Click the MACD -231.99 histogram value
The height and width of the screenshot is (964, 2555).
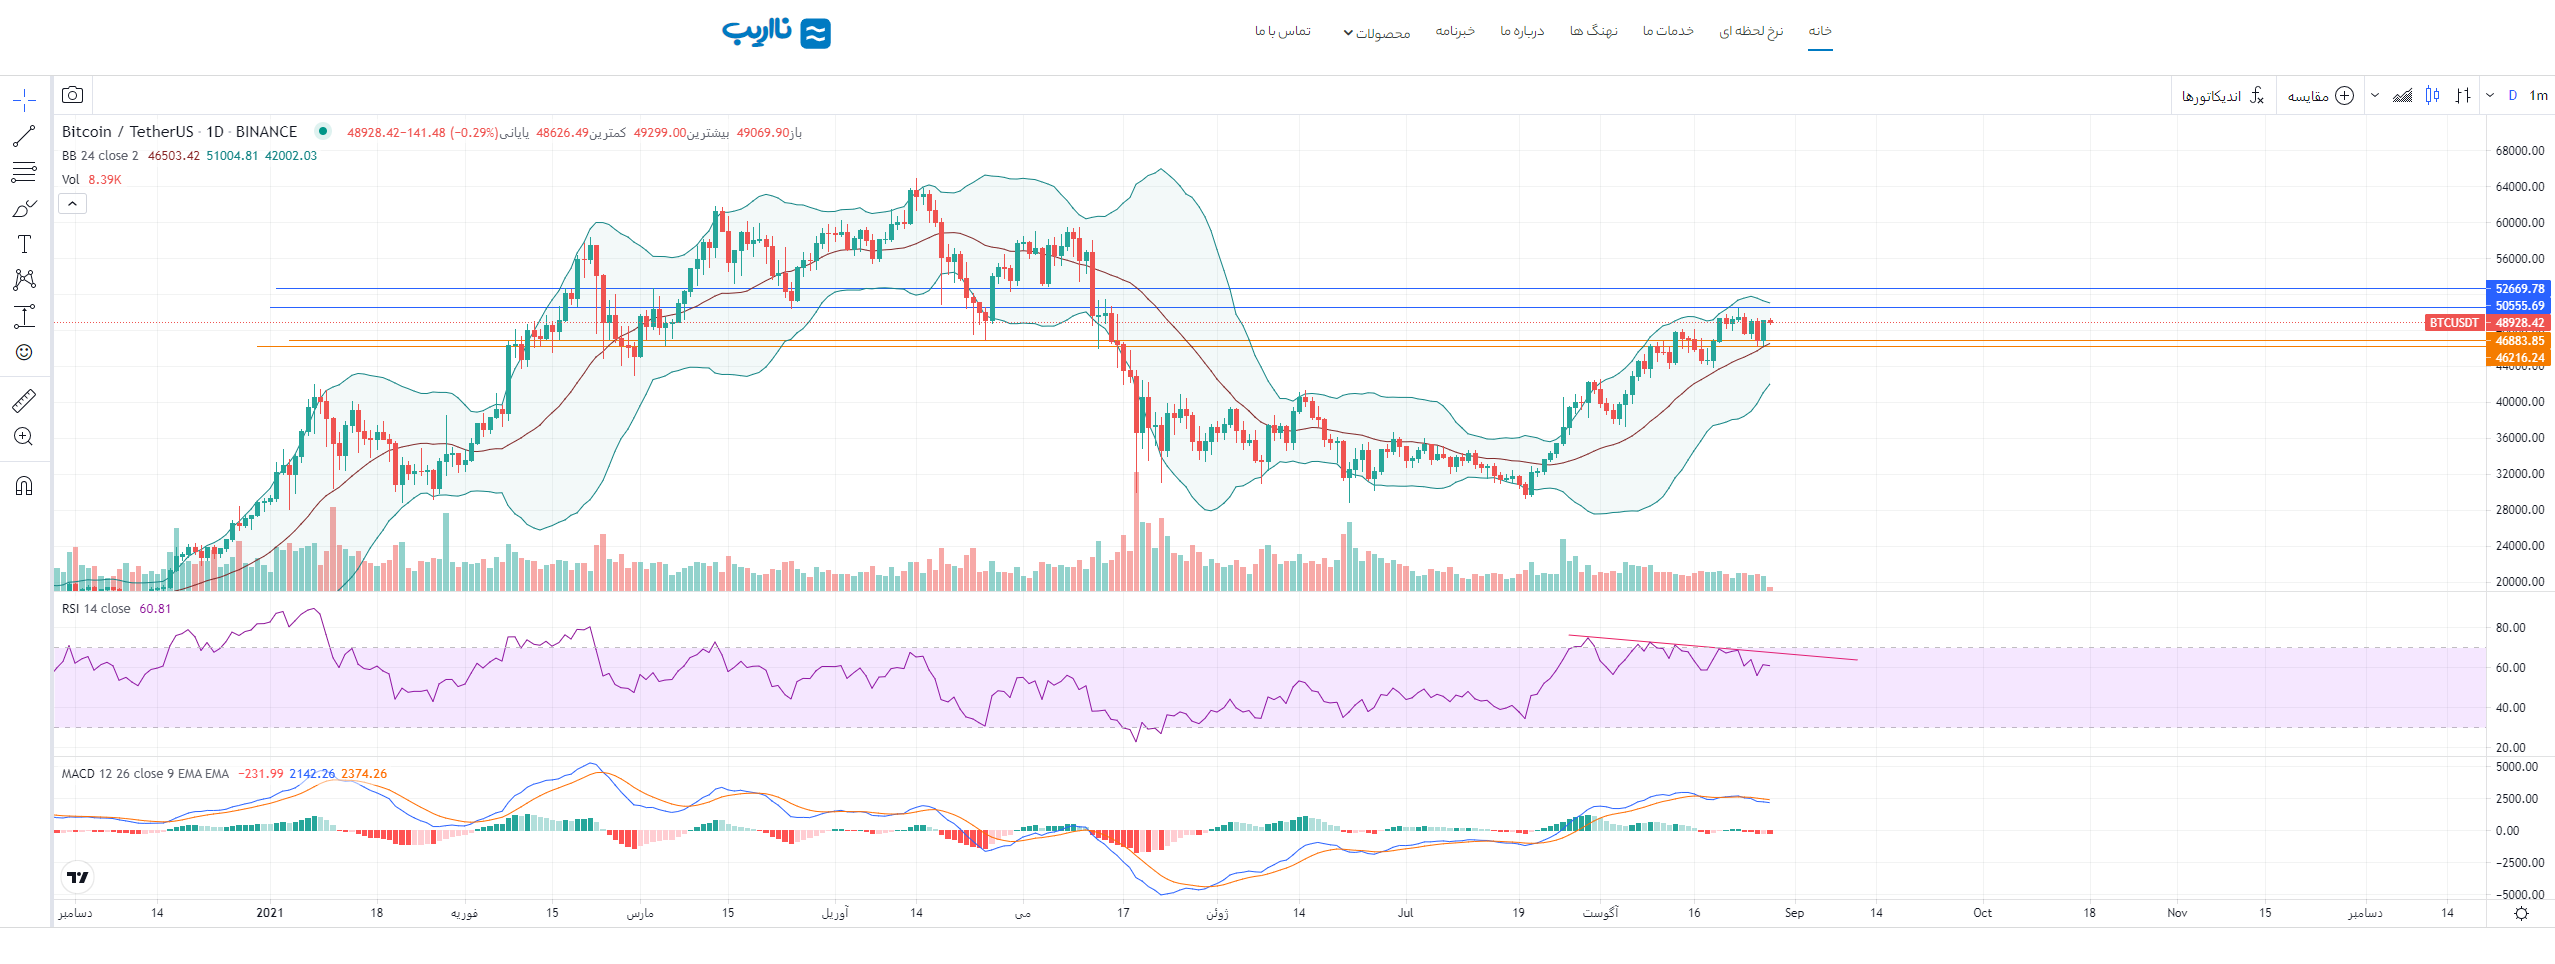261,774
